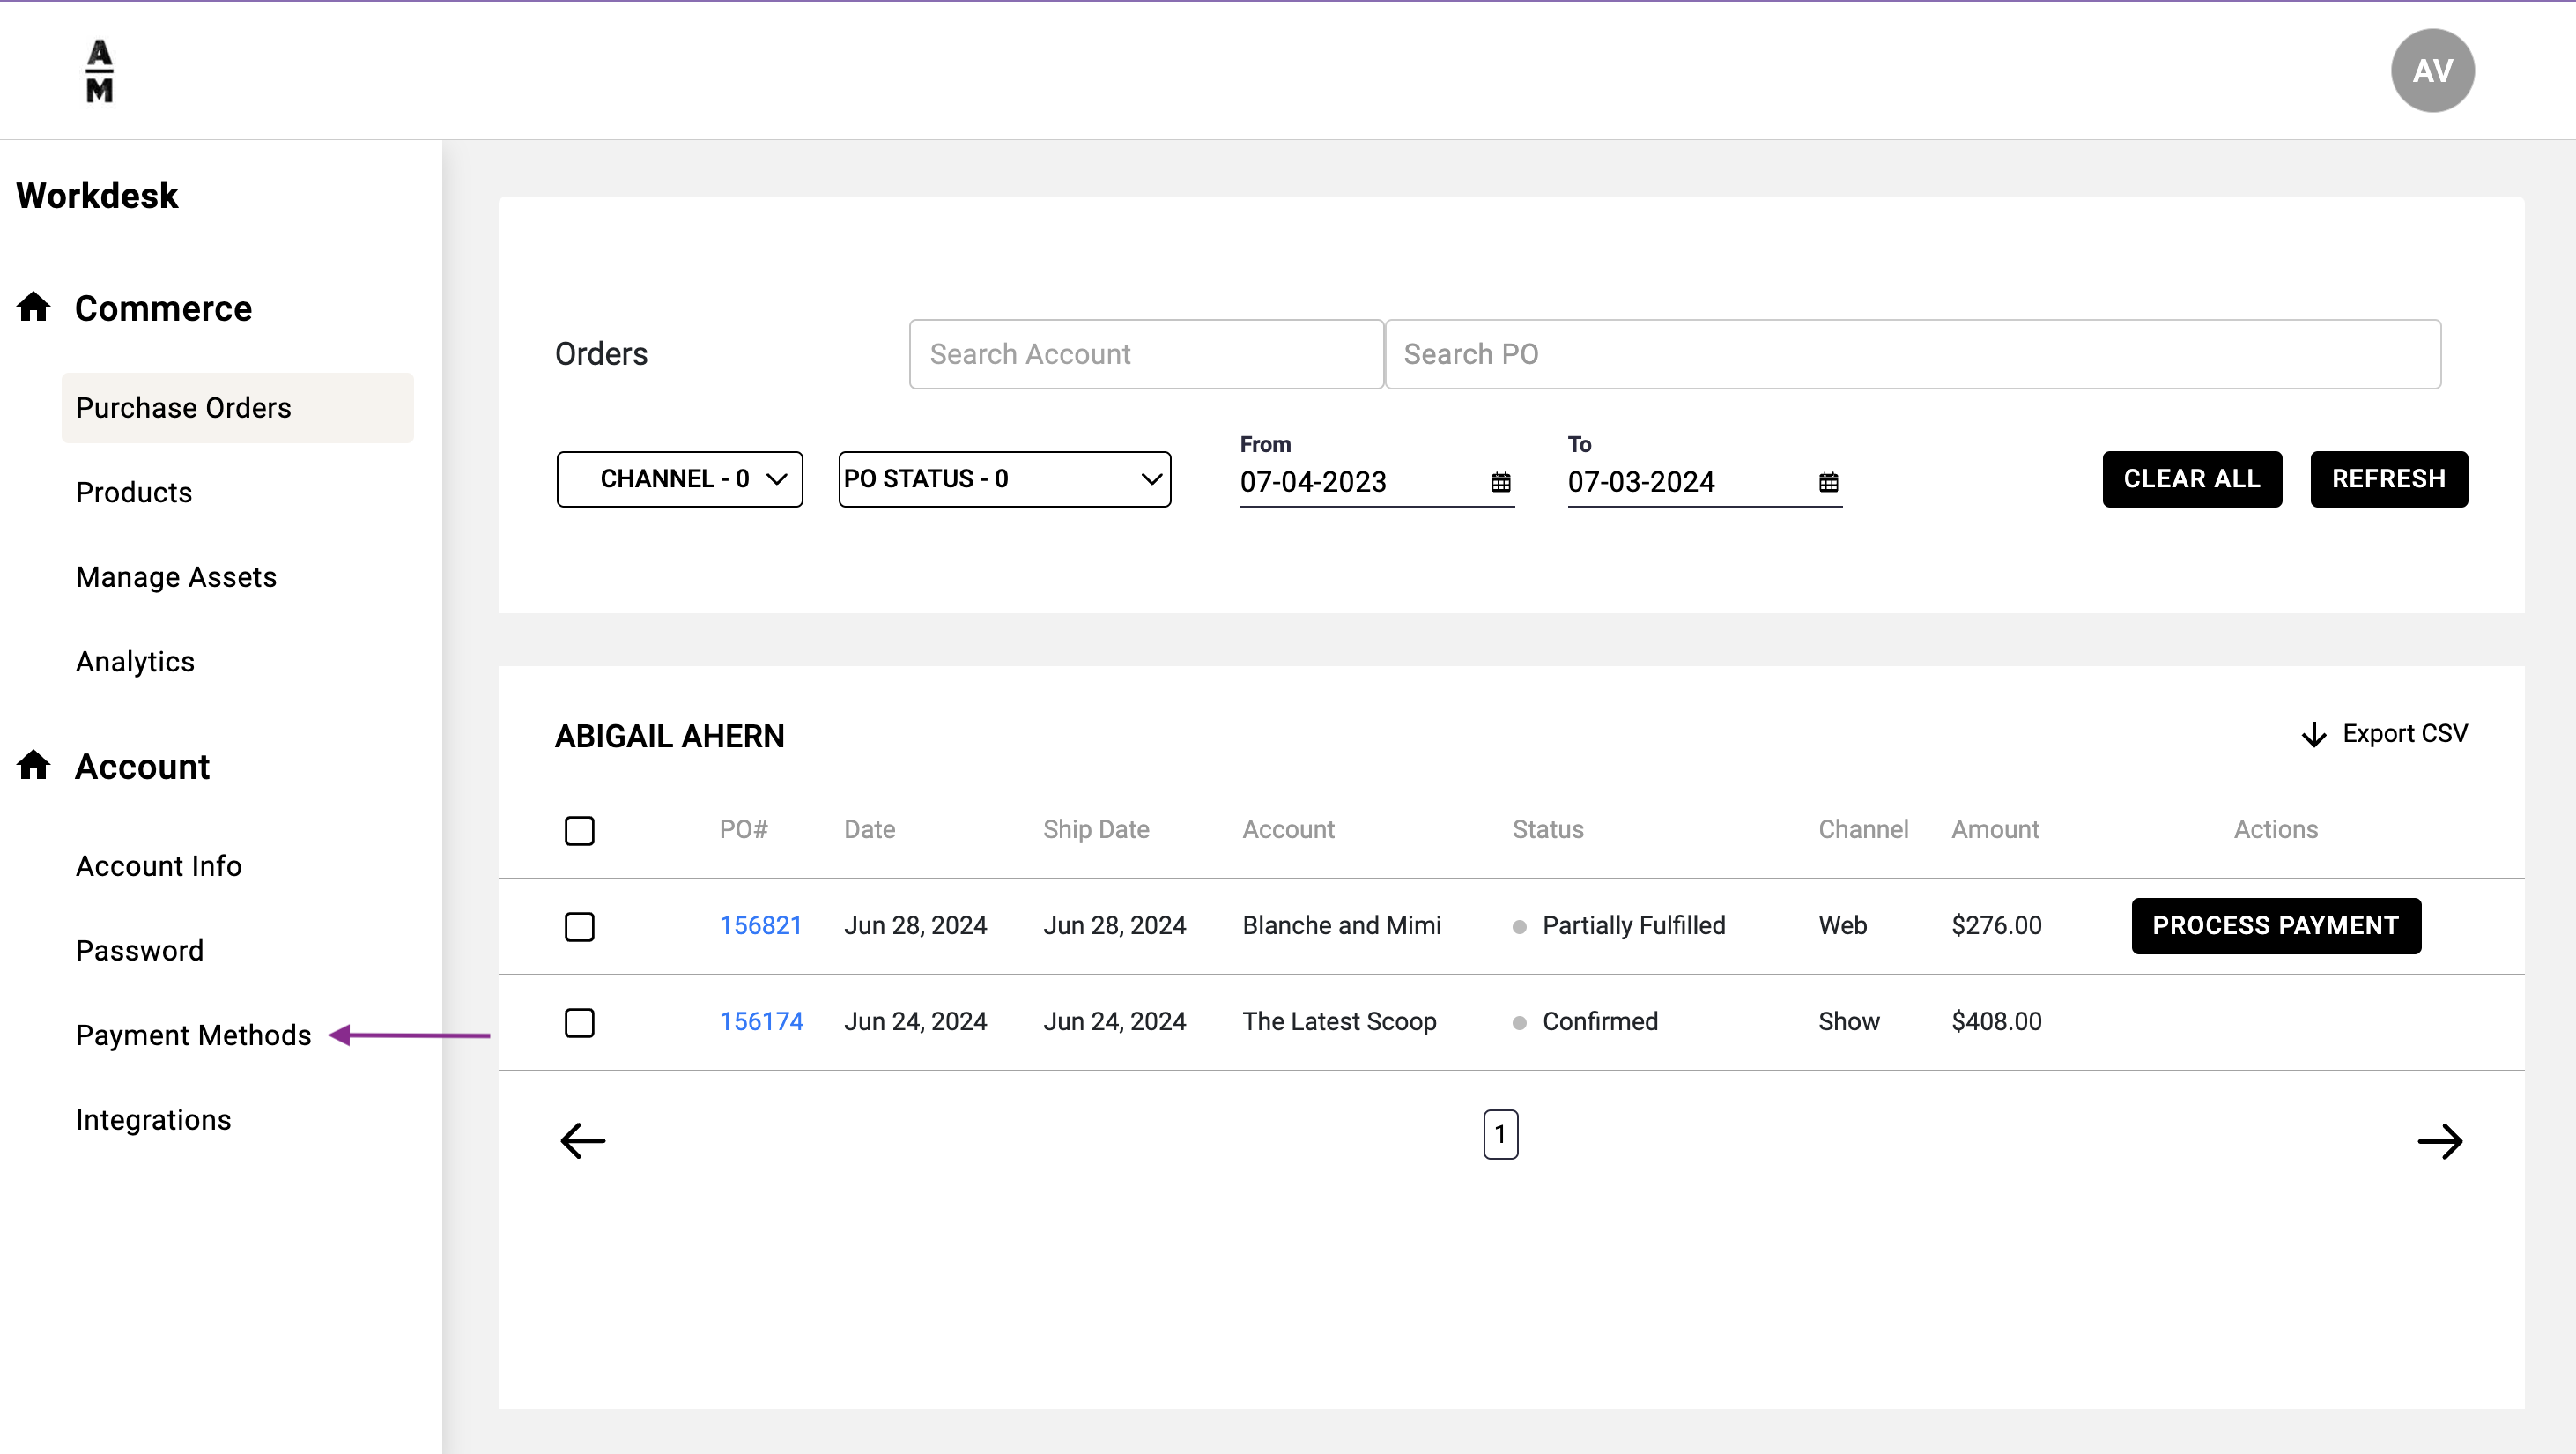Toggle the select-all orders checkbox
The image size is (2576, 1454).
pos(579,830)
